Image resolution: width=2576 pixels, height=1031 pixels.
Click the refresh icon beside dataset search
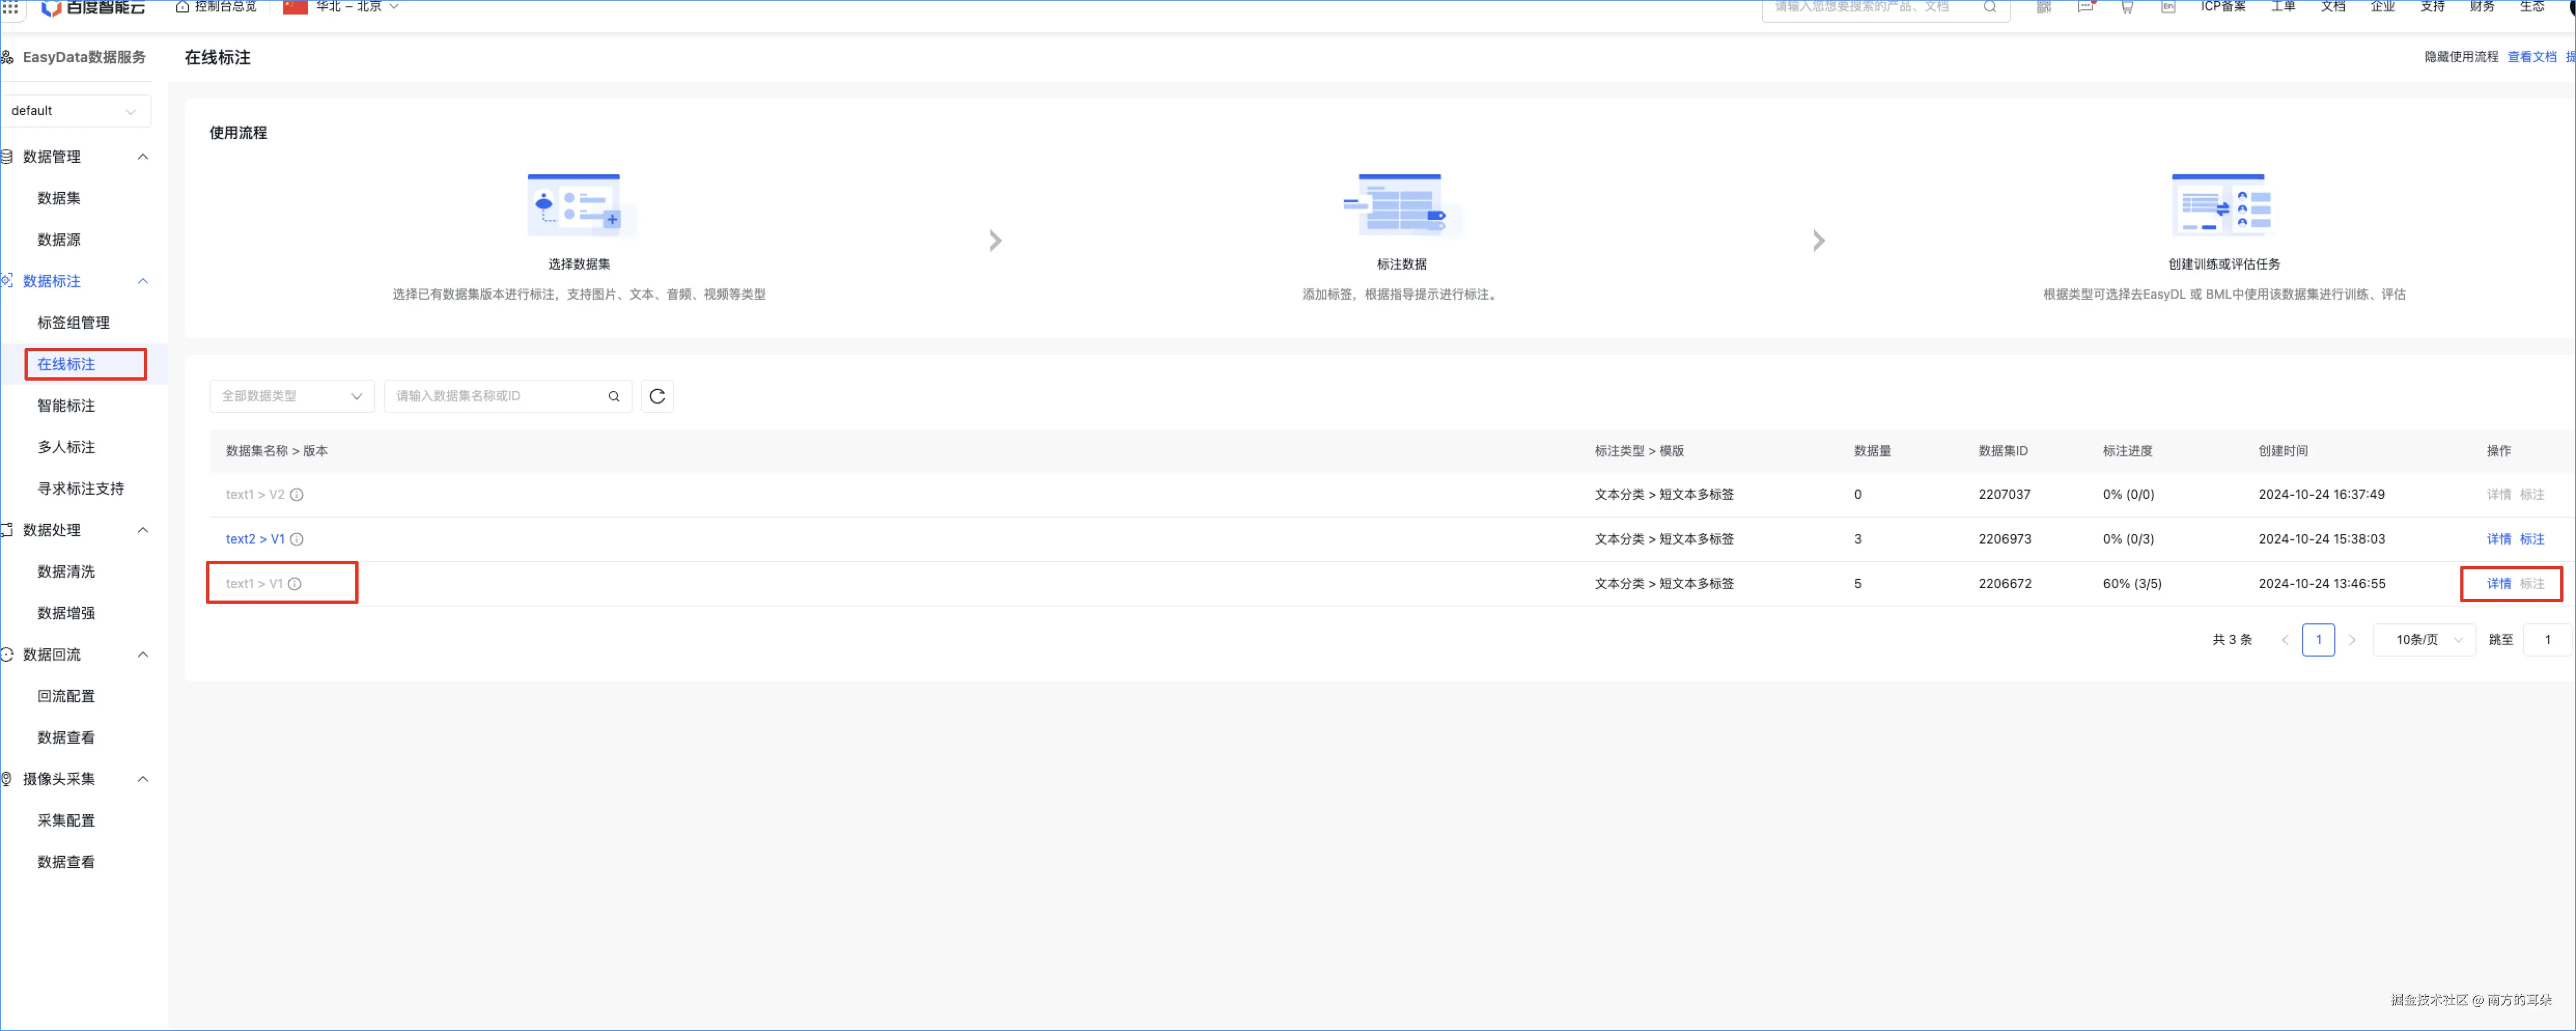(x=657, y=396)
